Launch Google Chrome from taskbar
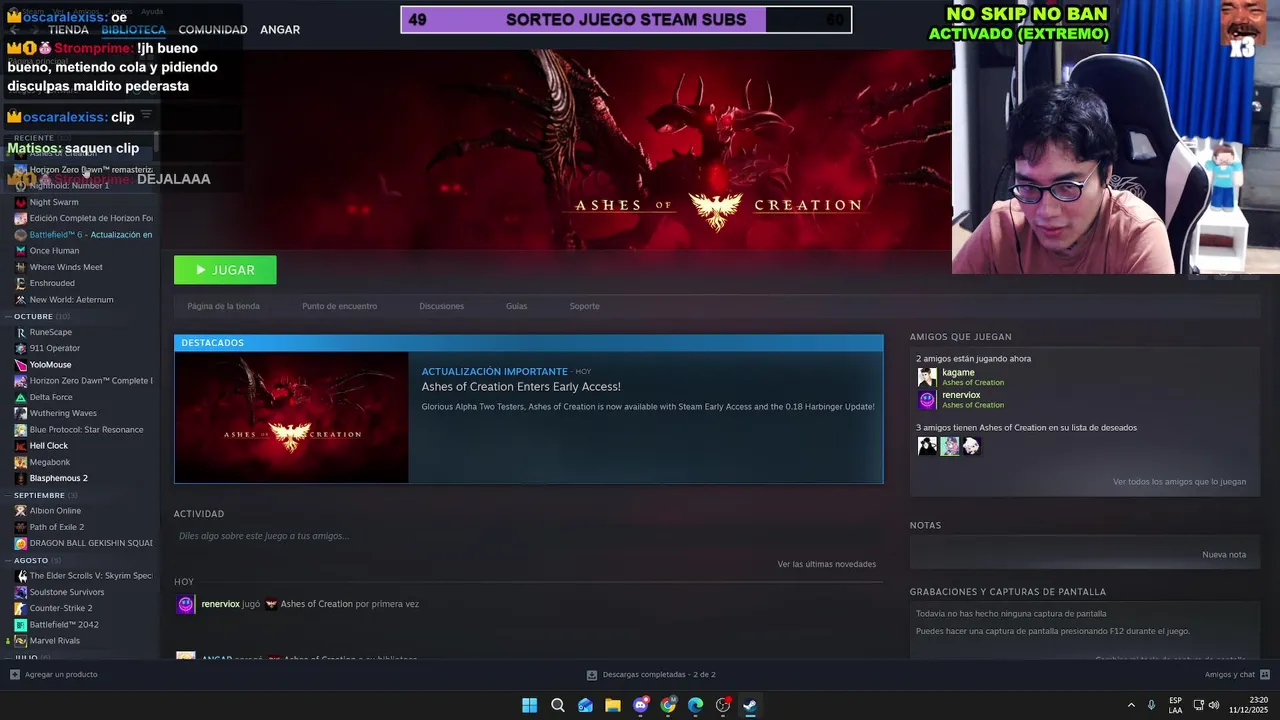The image size is (1280, 720). (668, 705)
